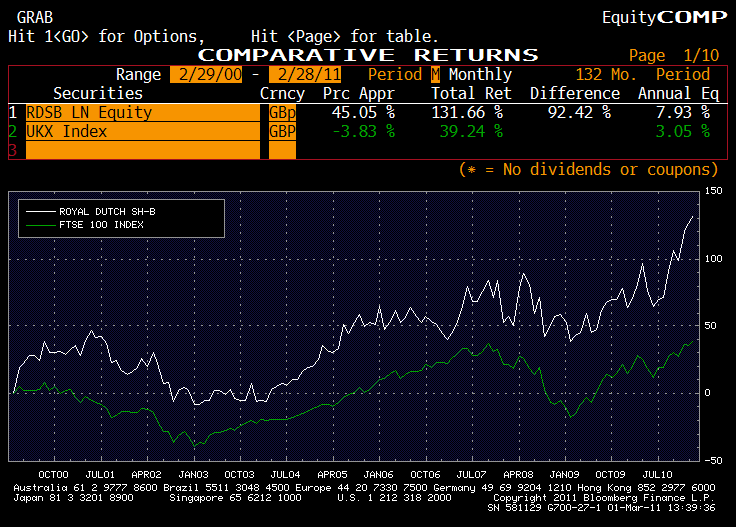This screenshot has width=736, height=527.
Task: Click the 132 Mo. period label
Action: click(x=606, y=75)
